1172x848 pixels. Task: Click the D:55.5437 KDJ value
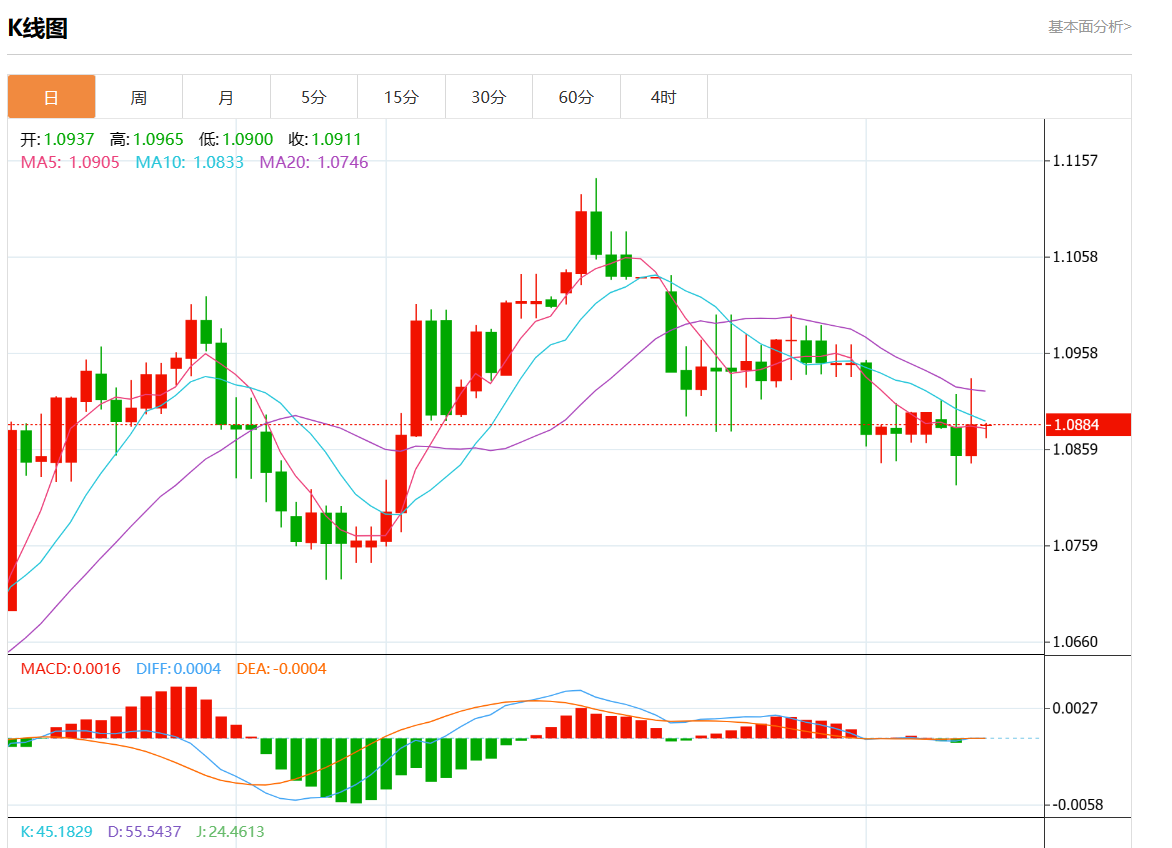[x=144, y=832]
